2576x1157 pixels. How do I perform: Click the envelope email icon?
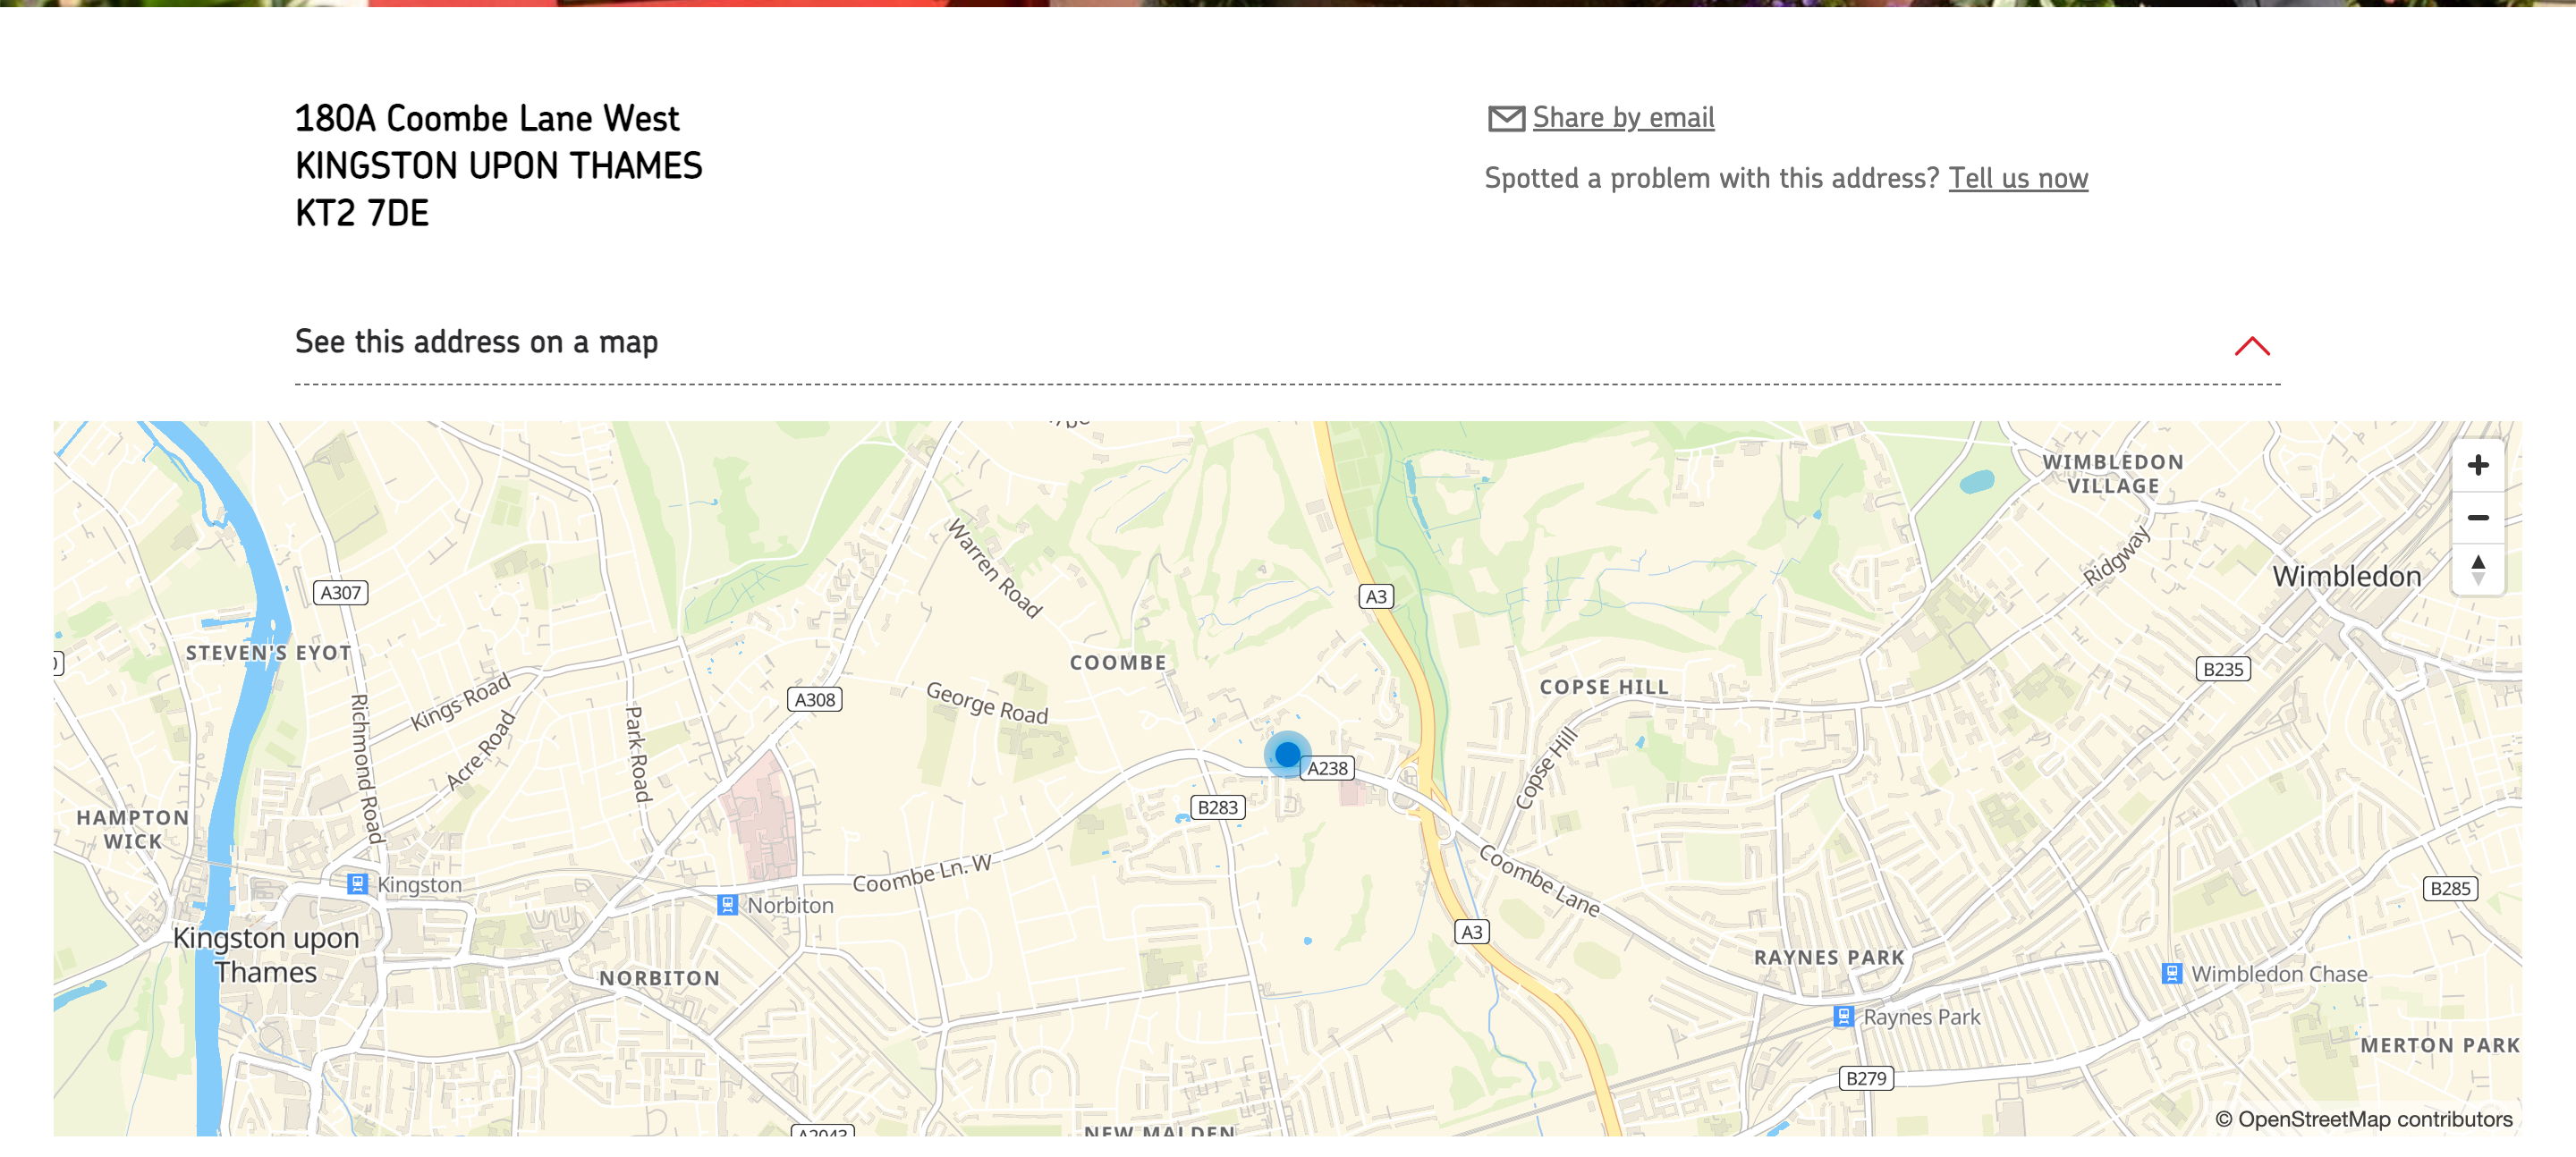point(1505,118)
